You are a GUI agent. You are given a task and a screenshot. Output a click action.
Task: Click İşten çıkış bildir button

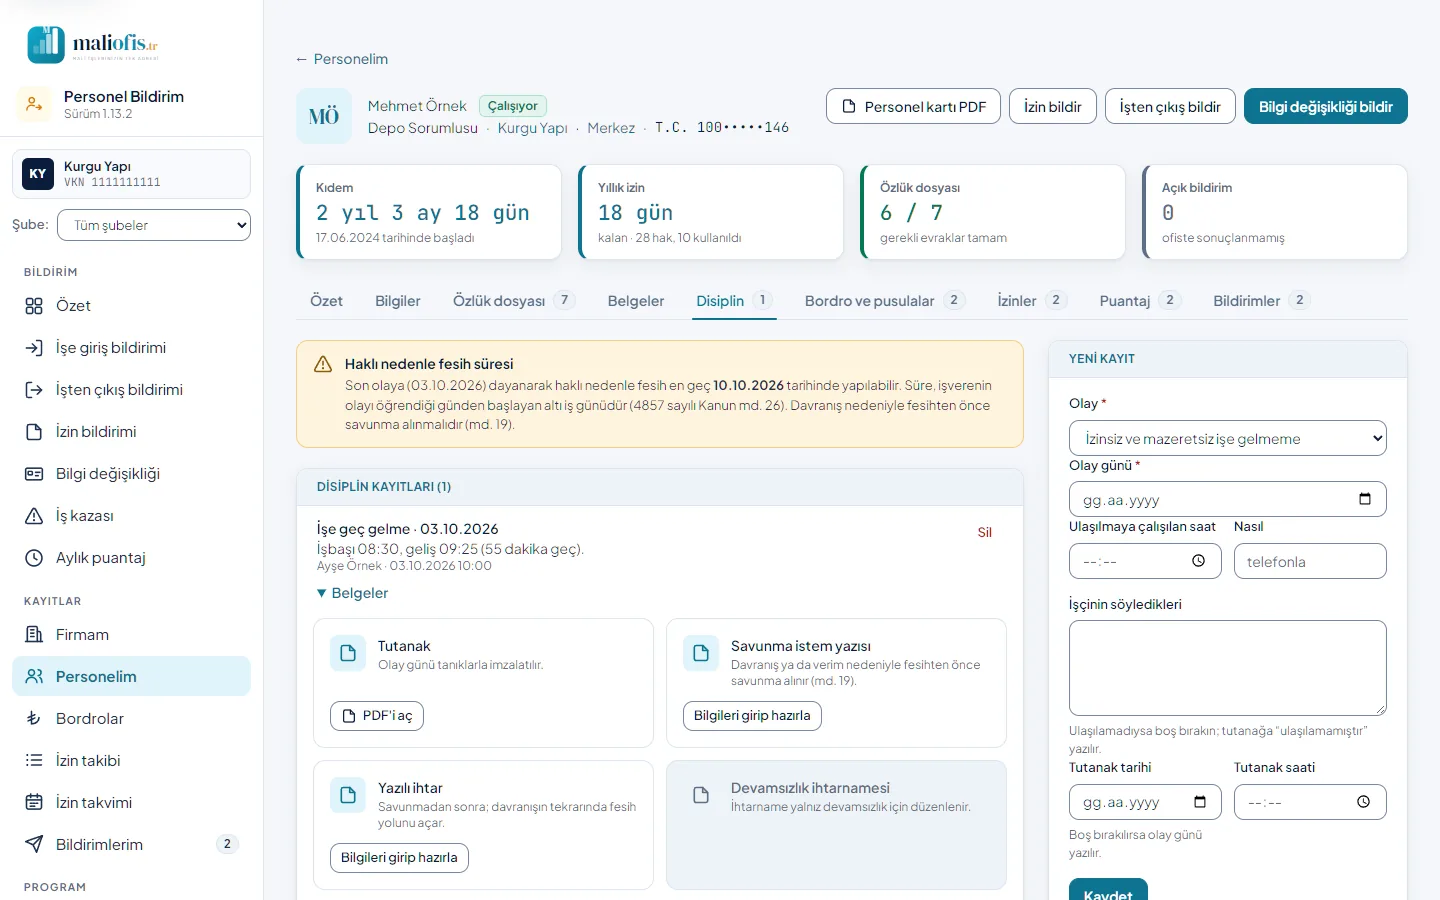(x=1170, y=107)
